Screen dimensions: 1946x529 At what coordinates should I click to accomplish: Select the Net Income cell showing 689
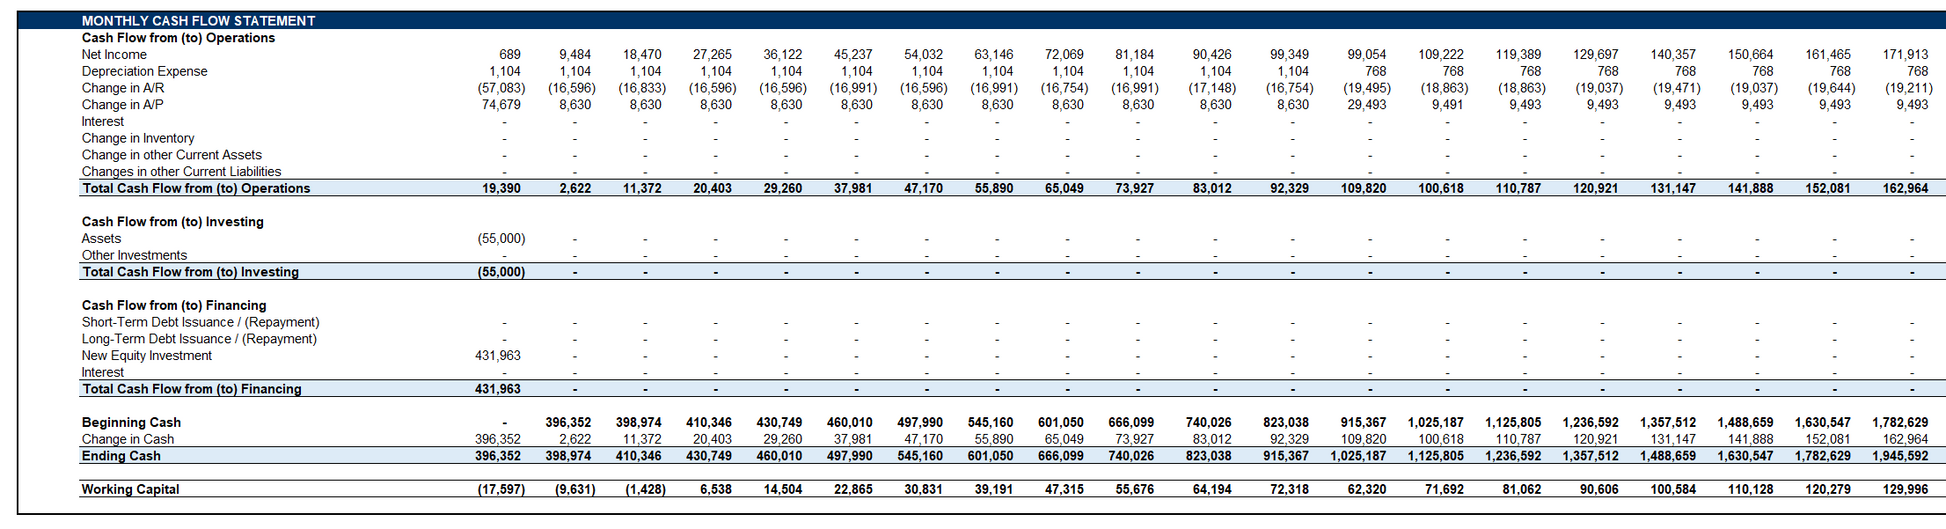coord(510,55)
